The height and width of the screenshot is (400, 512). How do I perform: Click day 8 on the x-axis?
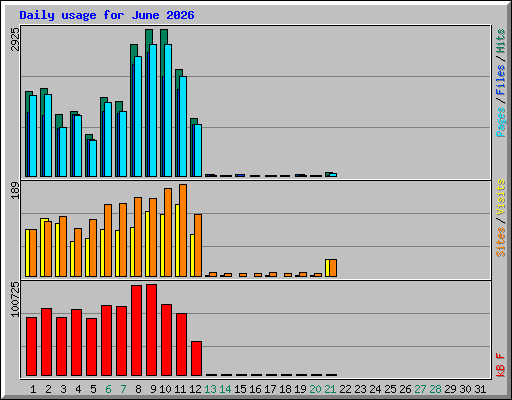coord(138,389)
